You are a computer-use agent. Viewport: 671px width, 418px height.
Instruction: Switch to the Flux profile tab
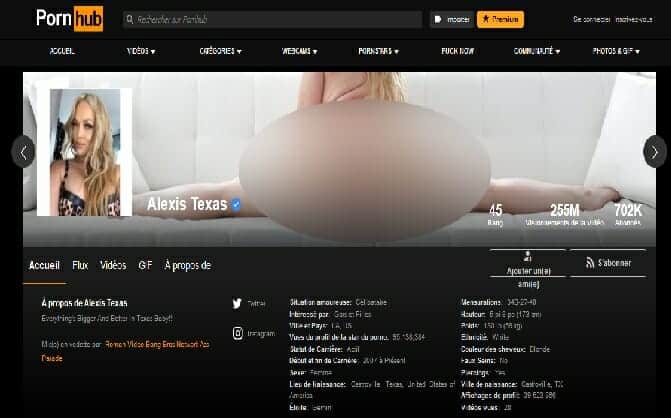click(x=80, y=265)
